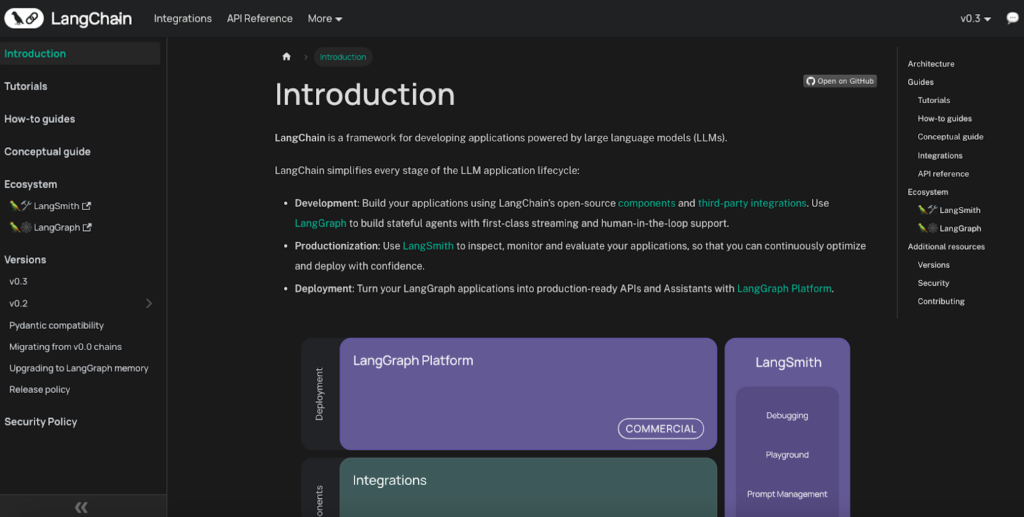
Task: Open Migrating from v0.0 chains page
Action: pos(65,347)
